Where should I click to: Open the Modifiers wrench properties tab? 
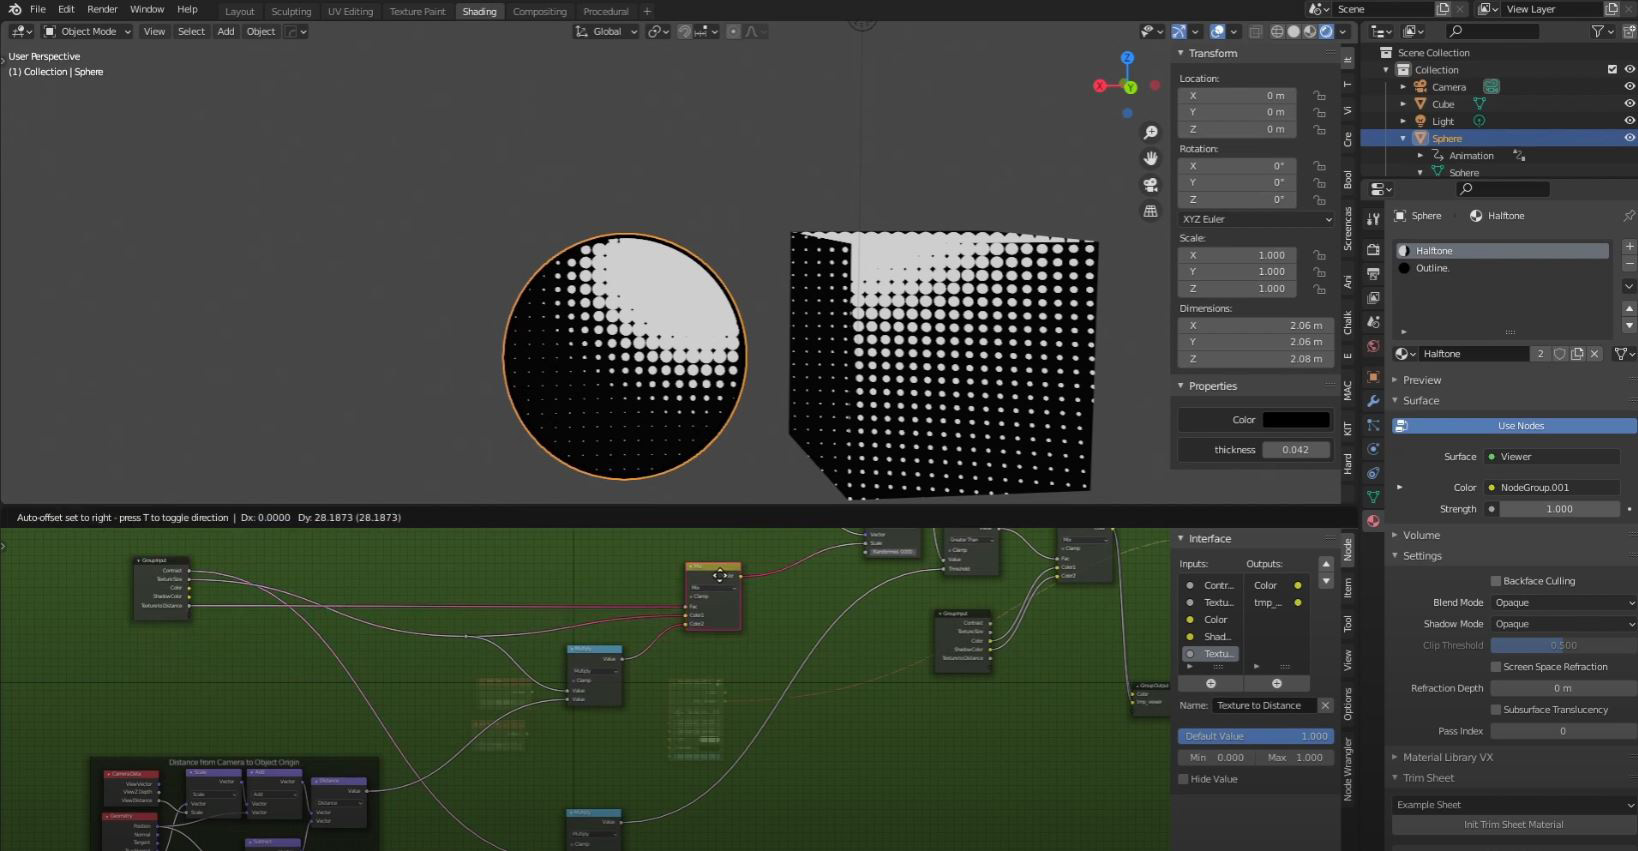point(1373,401)
